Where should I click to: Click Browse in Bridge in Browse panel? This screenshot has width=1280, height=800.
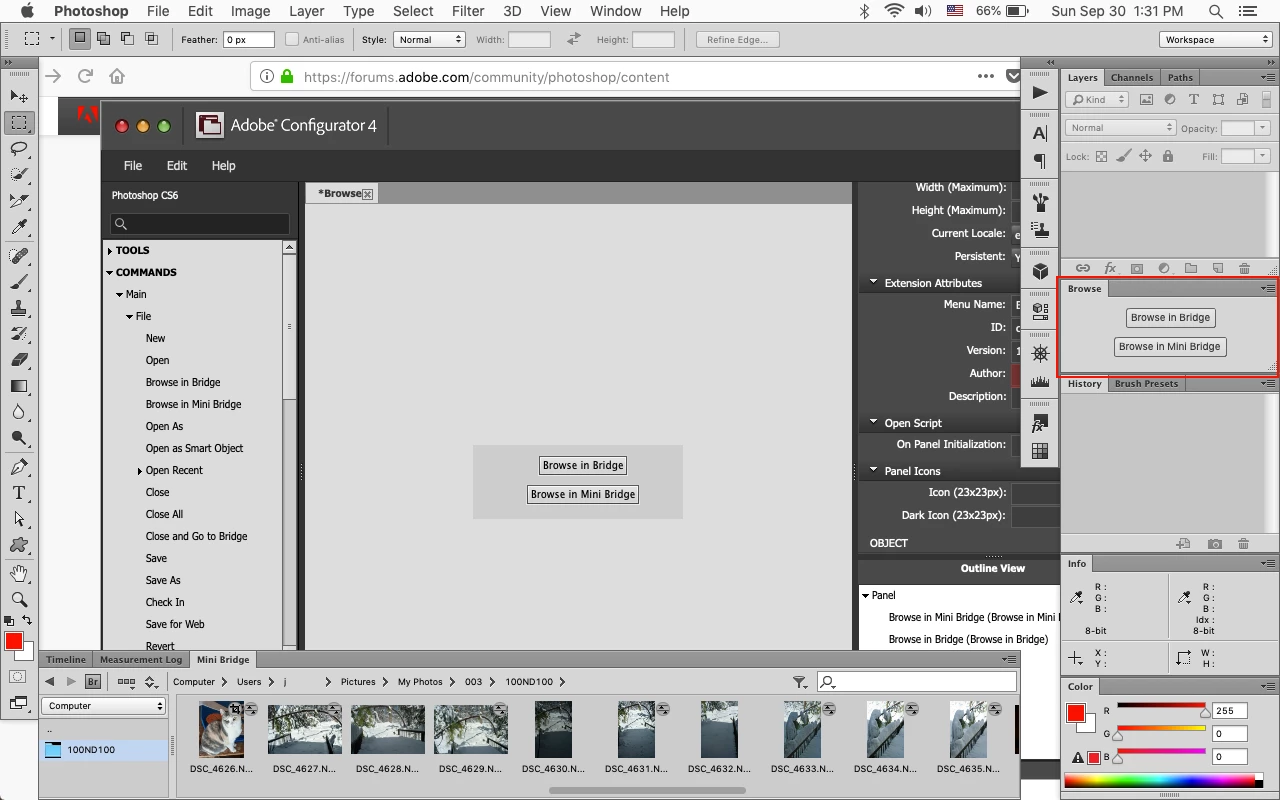[x=1170, y=318]
